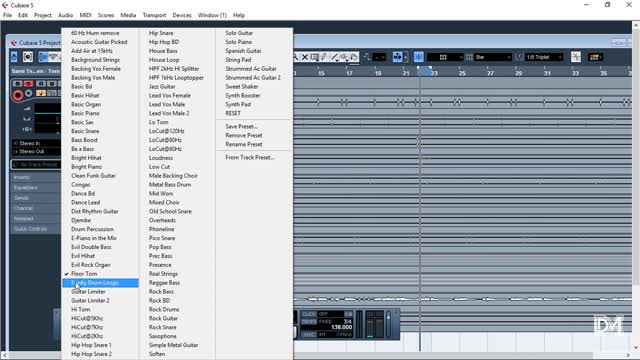The height and width of the screenshot is (360, 640).
Task: Expand the Quick Controls inspector section
Action: click(x=36, y=229)
